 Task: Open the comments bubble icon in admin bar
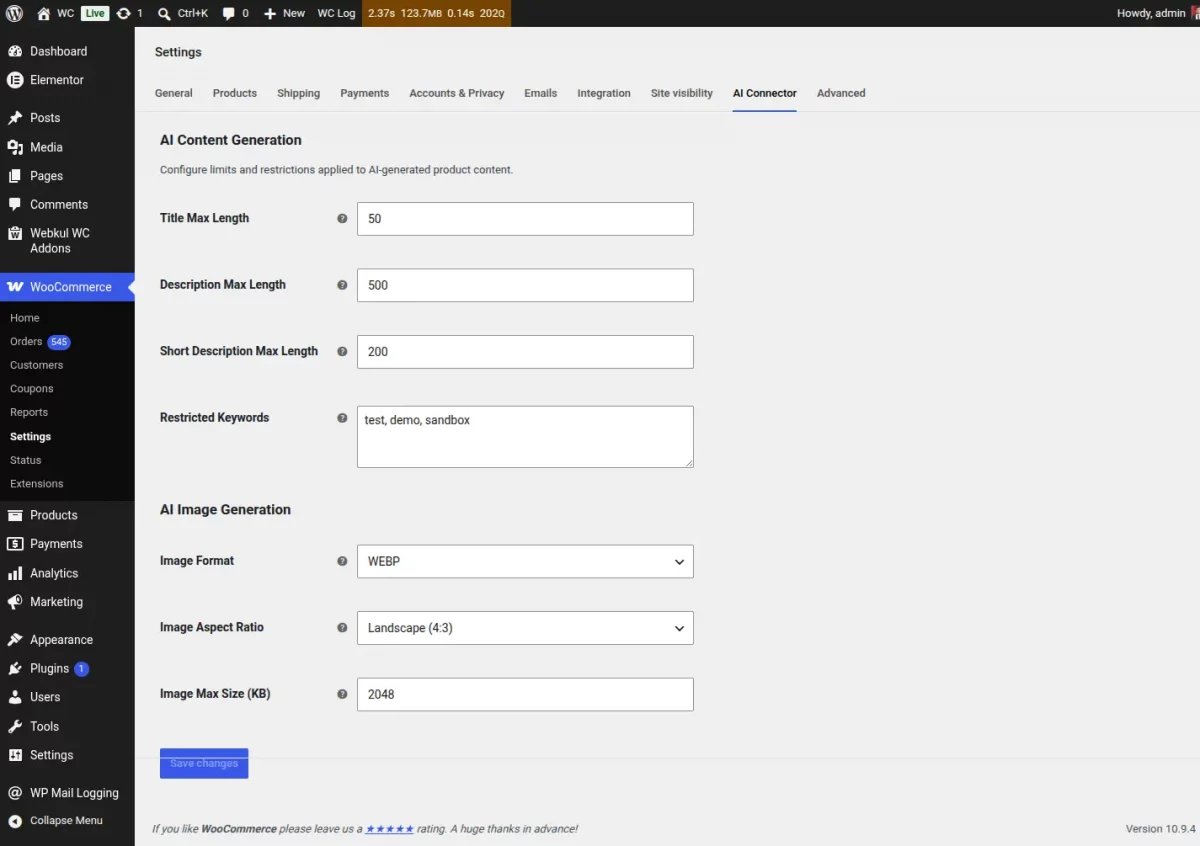(229, 13)
